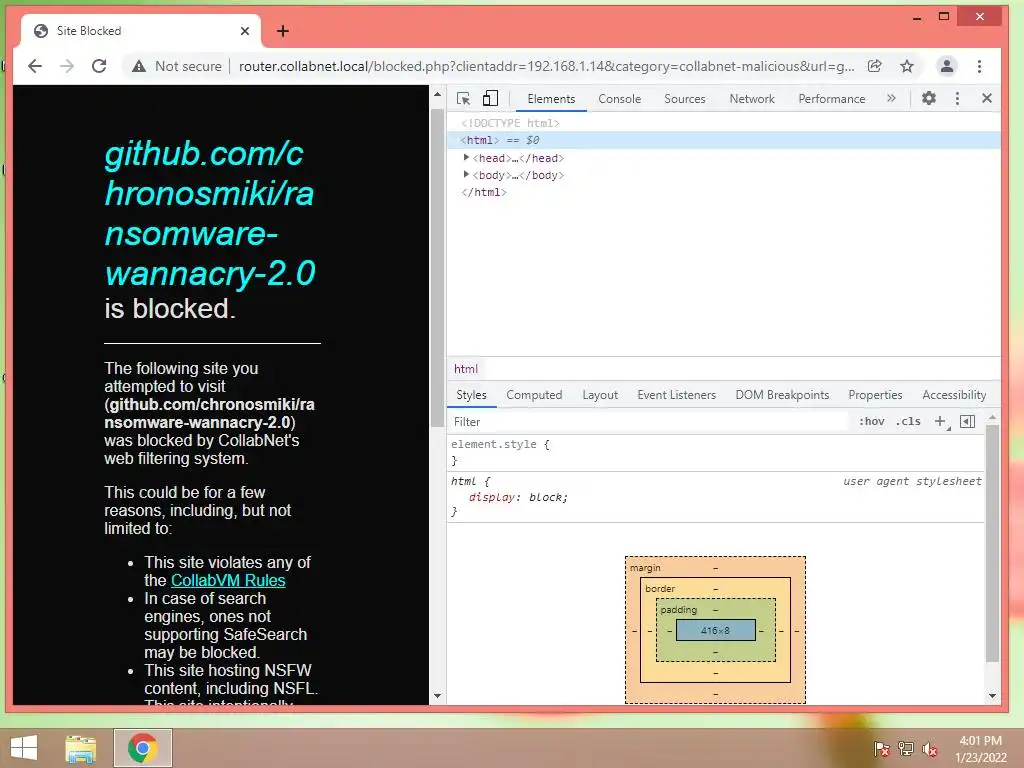
Task: Switch to the Elements tab
Action: pyautogui.click(x=551, y=99)
